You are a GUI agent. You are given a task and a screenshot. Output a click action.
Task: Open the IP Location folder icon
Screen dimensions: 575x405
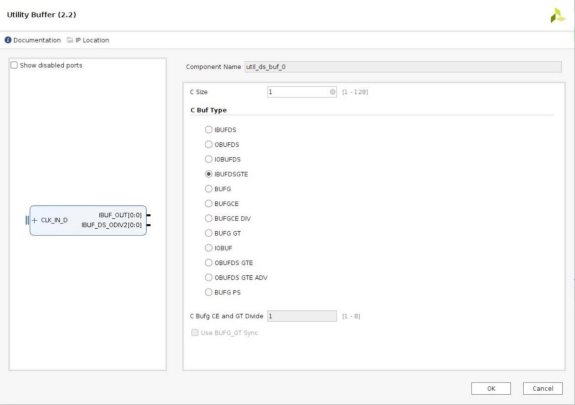coord(70,40)
